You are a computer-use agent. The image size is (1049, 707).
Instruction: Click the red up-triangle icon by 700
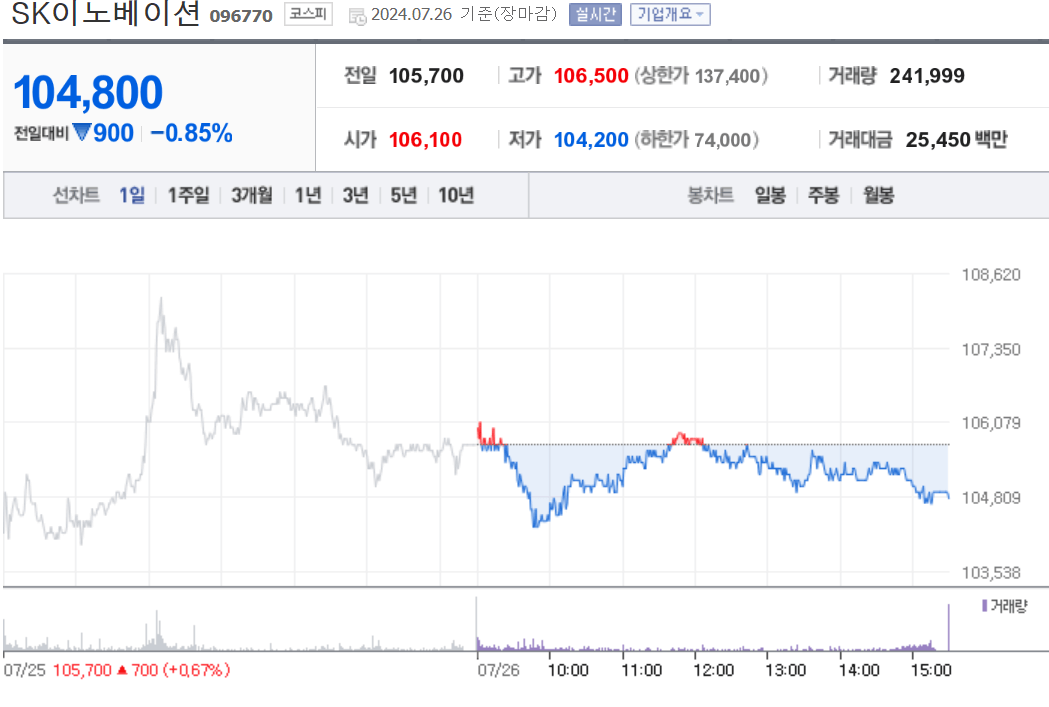click(x=122, y=670)
